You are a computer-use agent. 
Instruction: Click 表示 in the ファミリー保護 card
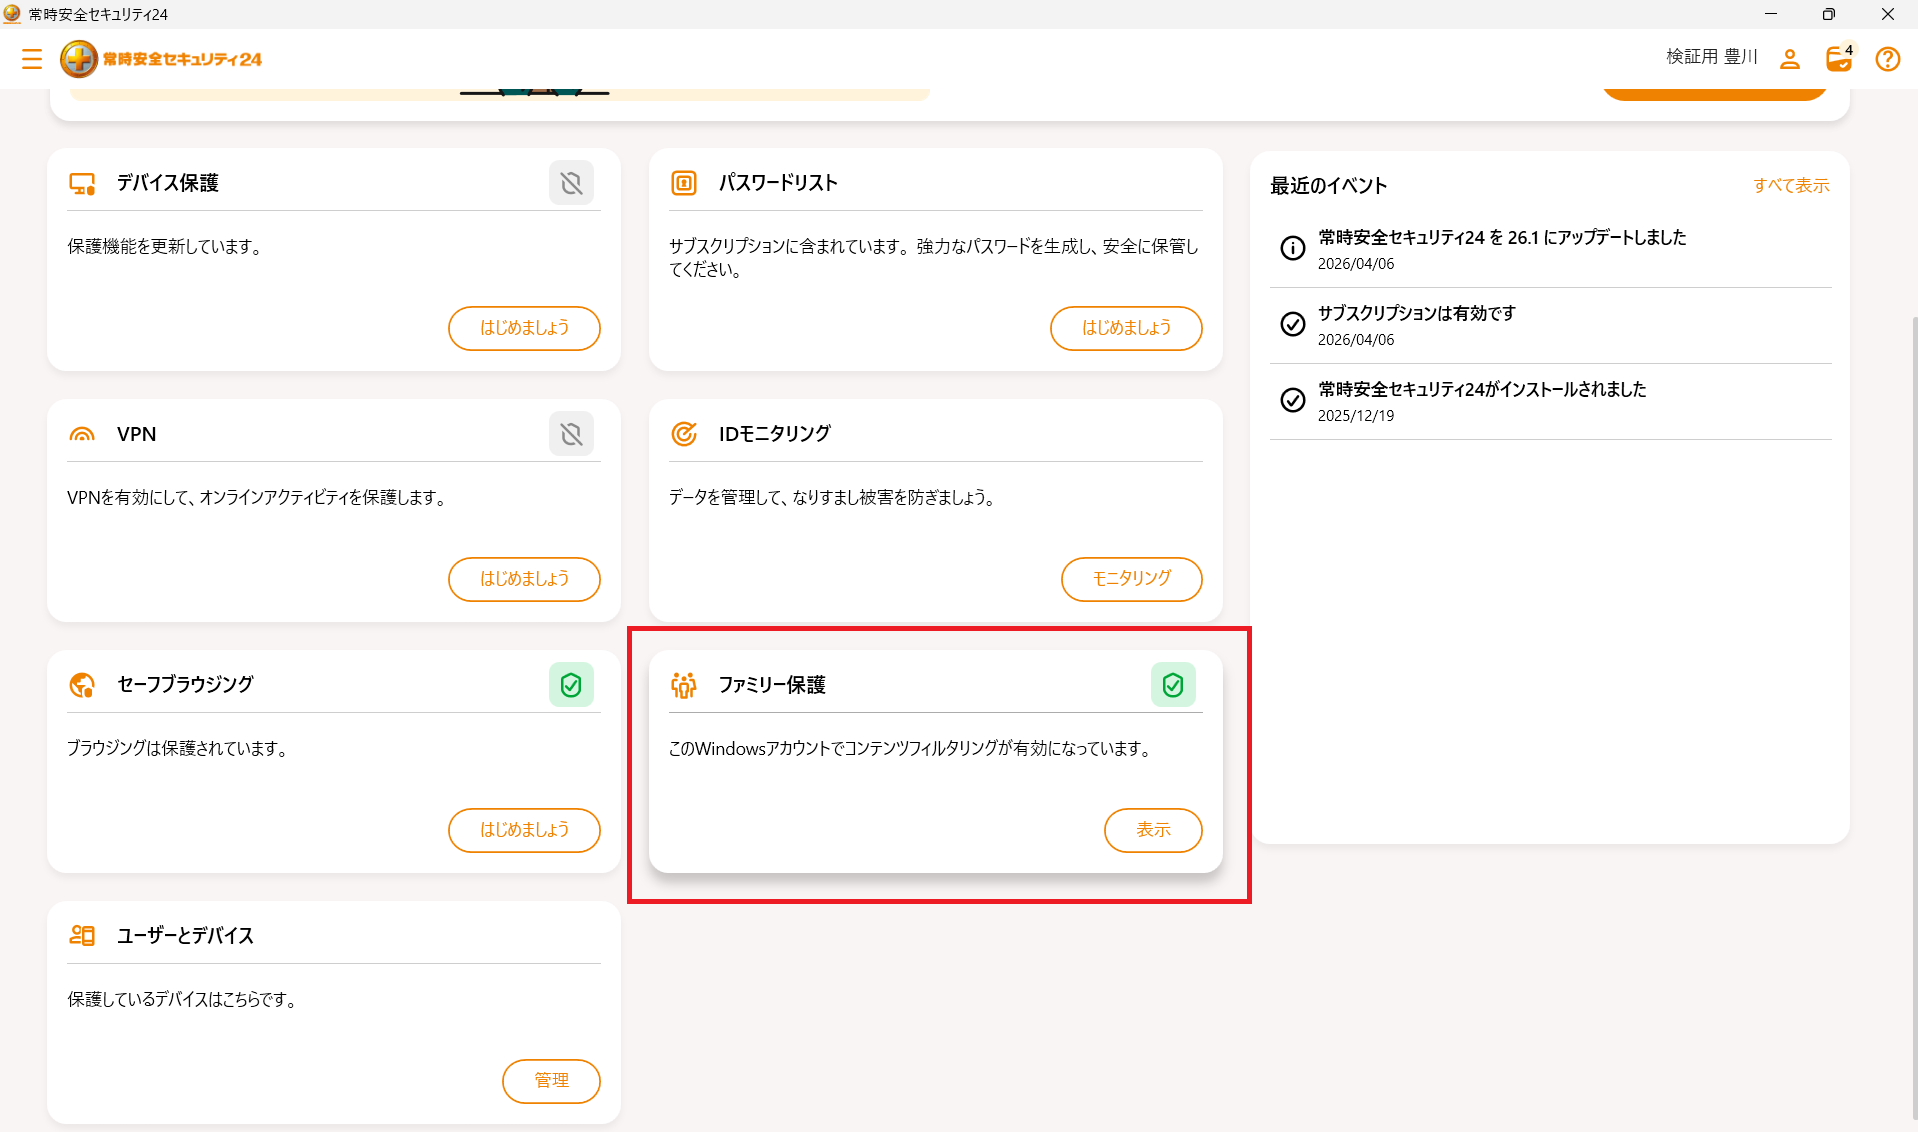[1153, 830]
